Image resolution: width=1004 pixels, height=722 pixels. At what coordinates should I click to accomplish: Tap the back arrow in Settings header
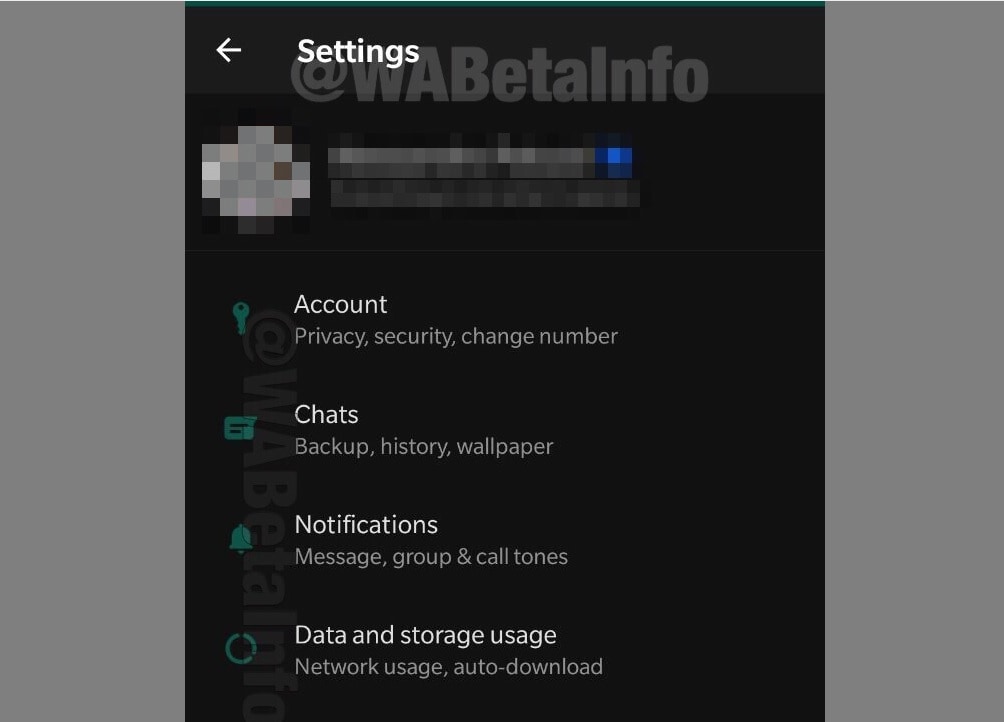(229, 50)
